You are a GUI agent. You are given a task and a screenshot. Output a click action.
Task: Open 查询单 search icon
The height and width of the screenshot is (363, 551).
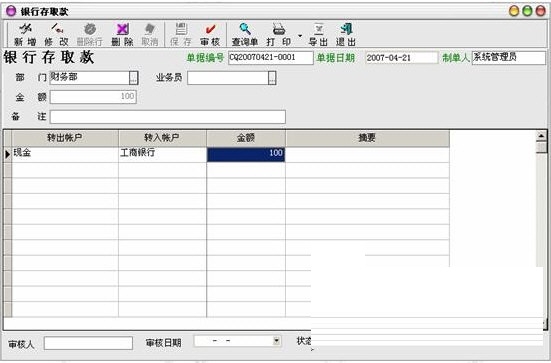245,28
